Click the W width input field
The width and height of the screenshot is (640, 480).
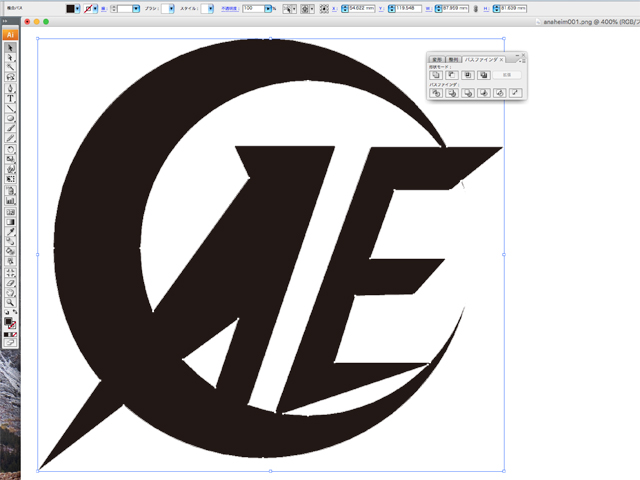(456, 9)
